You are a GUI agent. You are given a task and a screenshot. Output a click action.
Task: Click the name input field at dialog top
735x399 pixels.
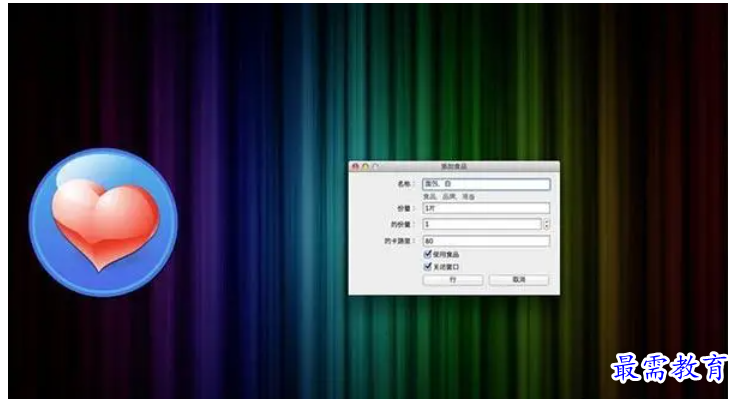[x=486, y=184]
